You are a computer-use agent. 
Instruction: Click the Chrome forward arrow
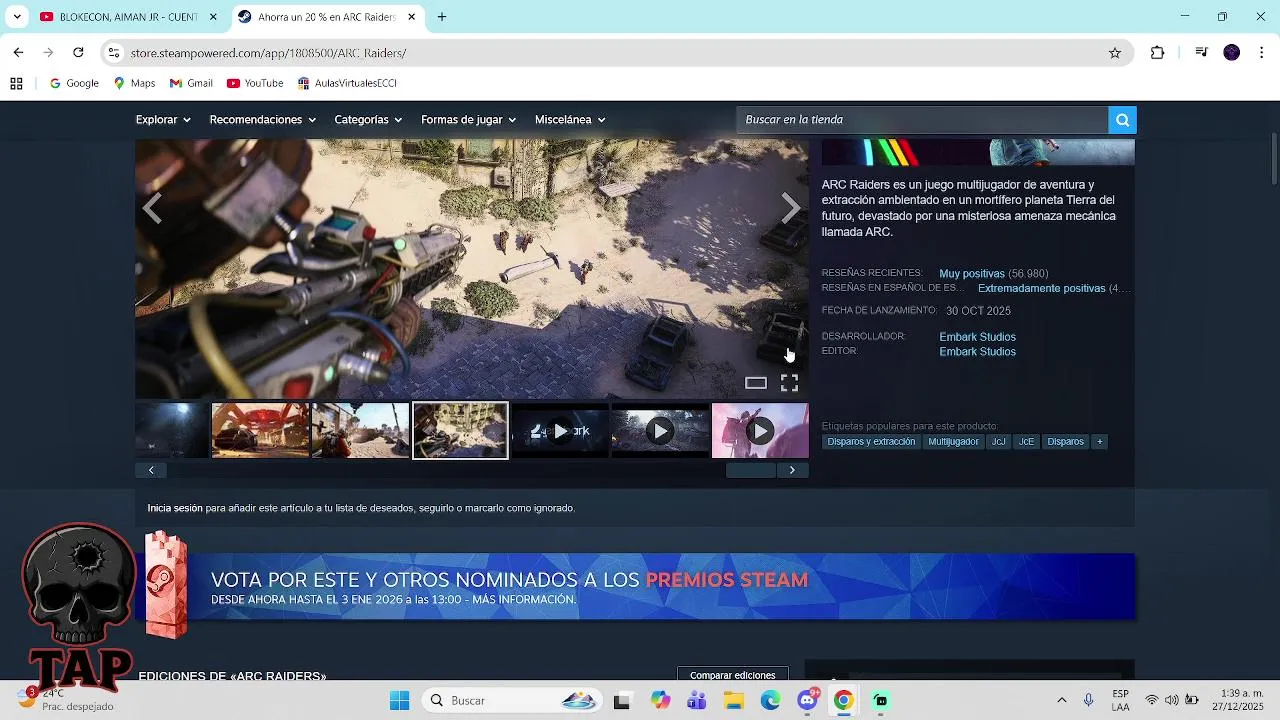coord(48,53)
